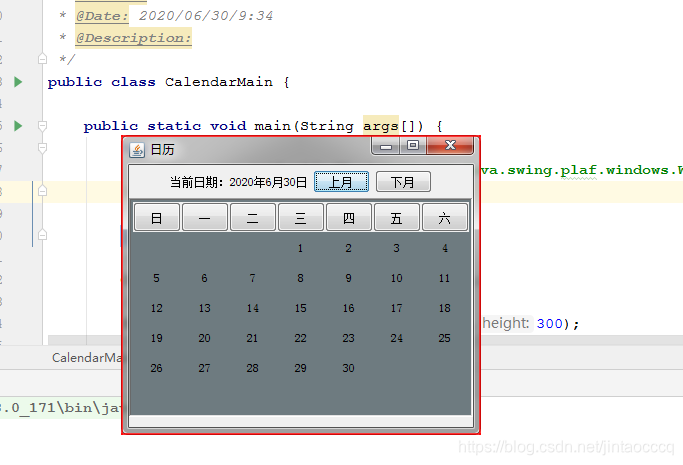683x465 pixels.
Task: Select day 24 in the calendar
Action: [396, 338]
